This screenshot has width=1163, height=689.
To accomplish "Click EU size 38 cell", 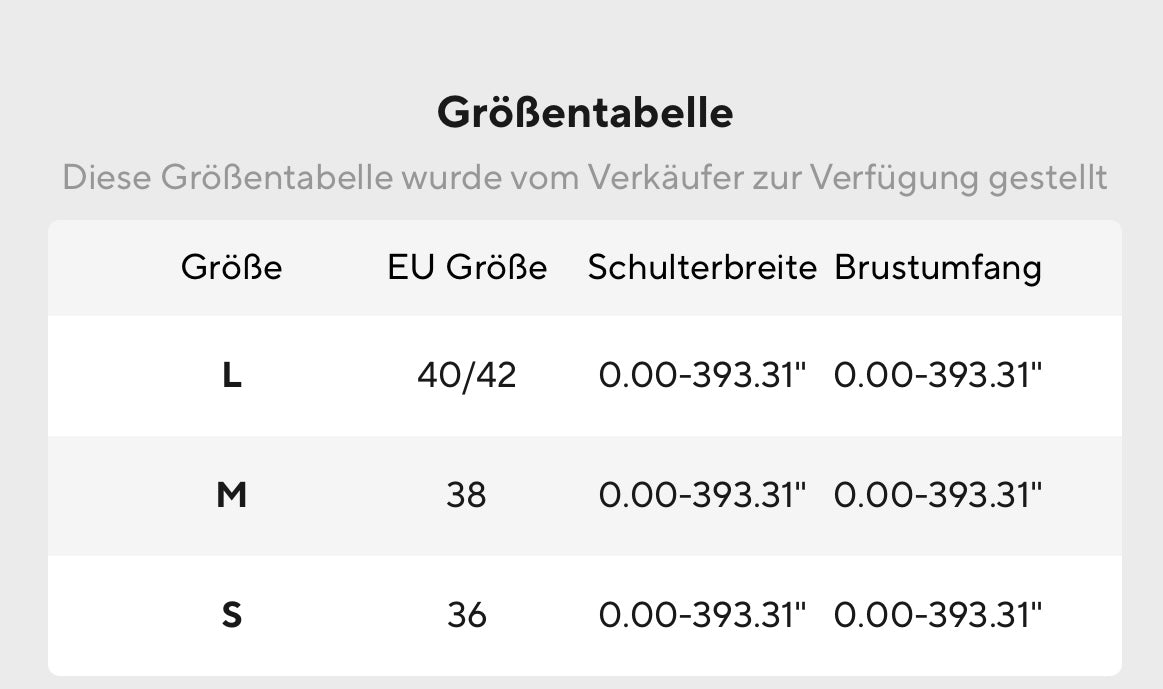I will (x=467, y=495).
